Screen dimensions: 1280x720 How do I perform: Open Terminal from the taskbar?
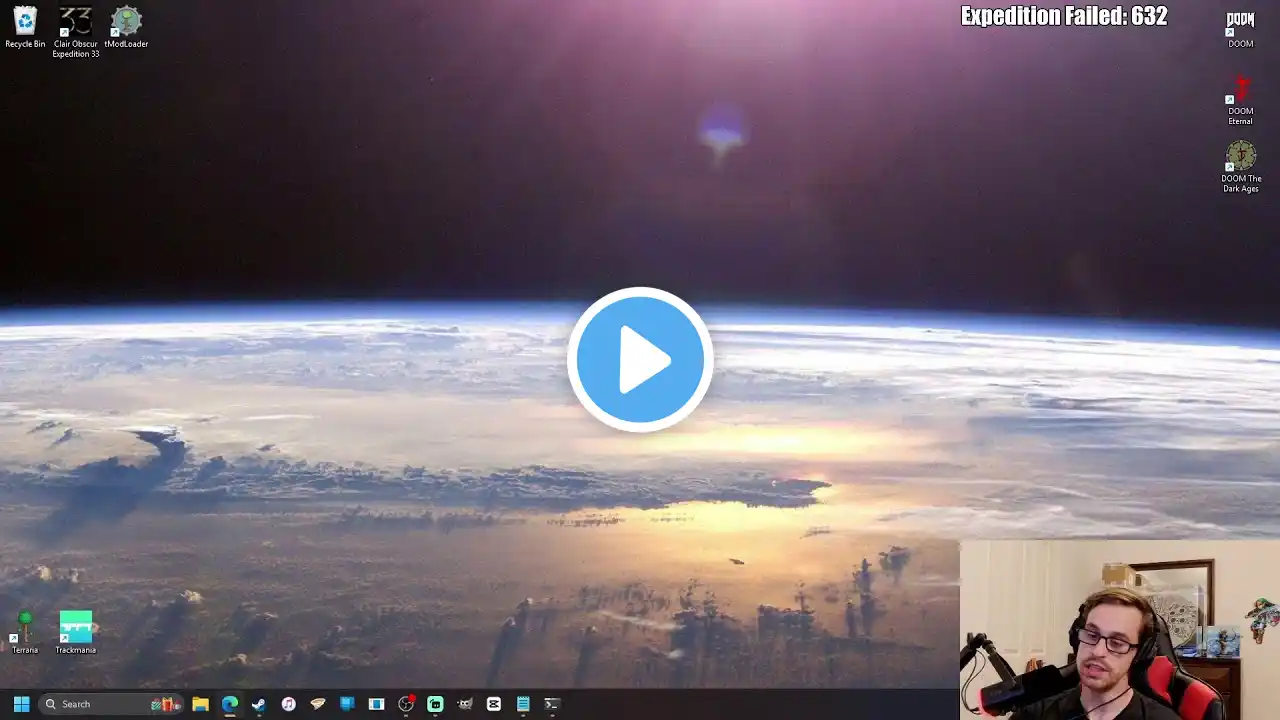[551, 704]
